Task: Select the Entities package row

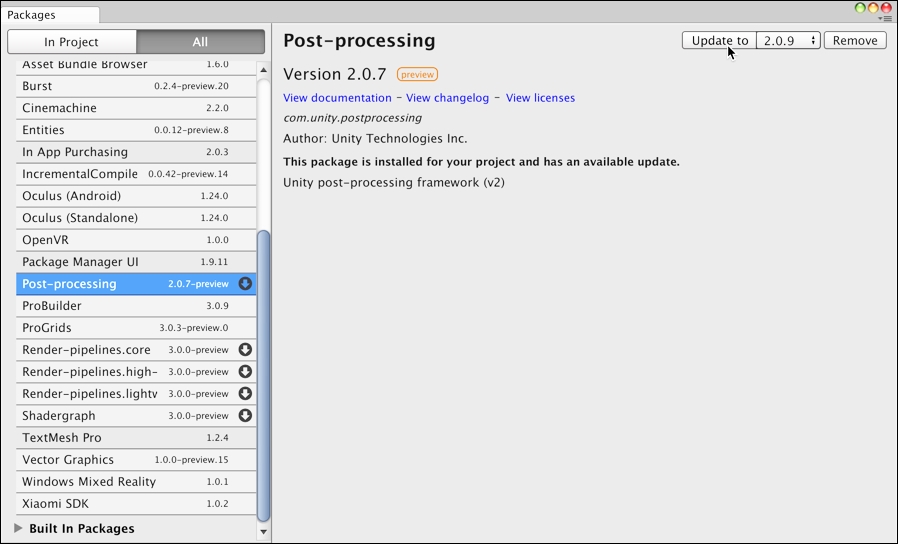Action: [x=136, y=130]
